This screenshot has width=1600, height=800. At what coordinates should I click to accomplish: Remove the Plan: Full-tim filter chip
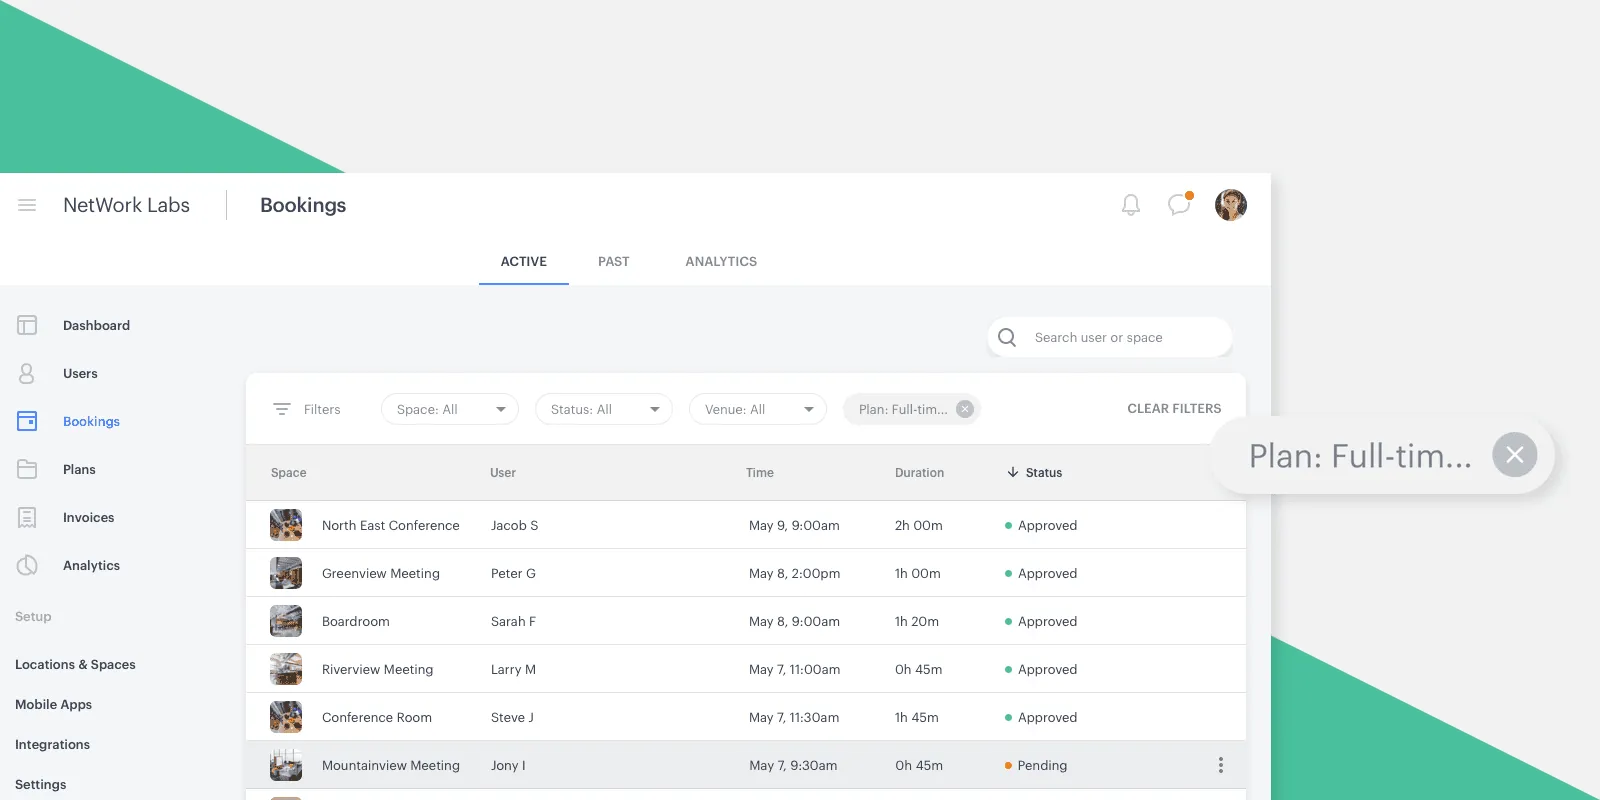[965, 409]
